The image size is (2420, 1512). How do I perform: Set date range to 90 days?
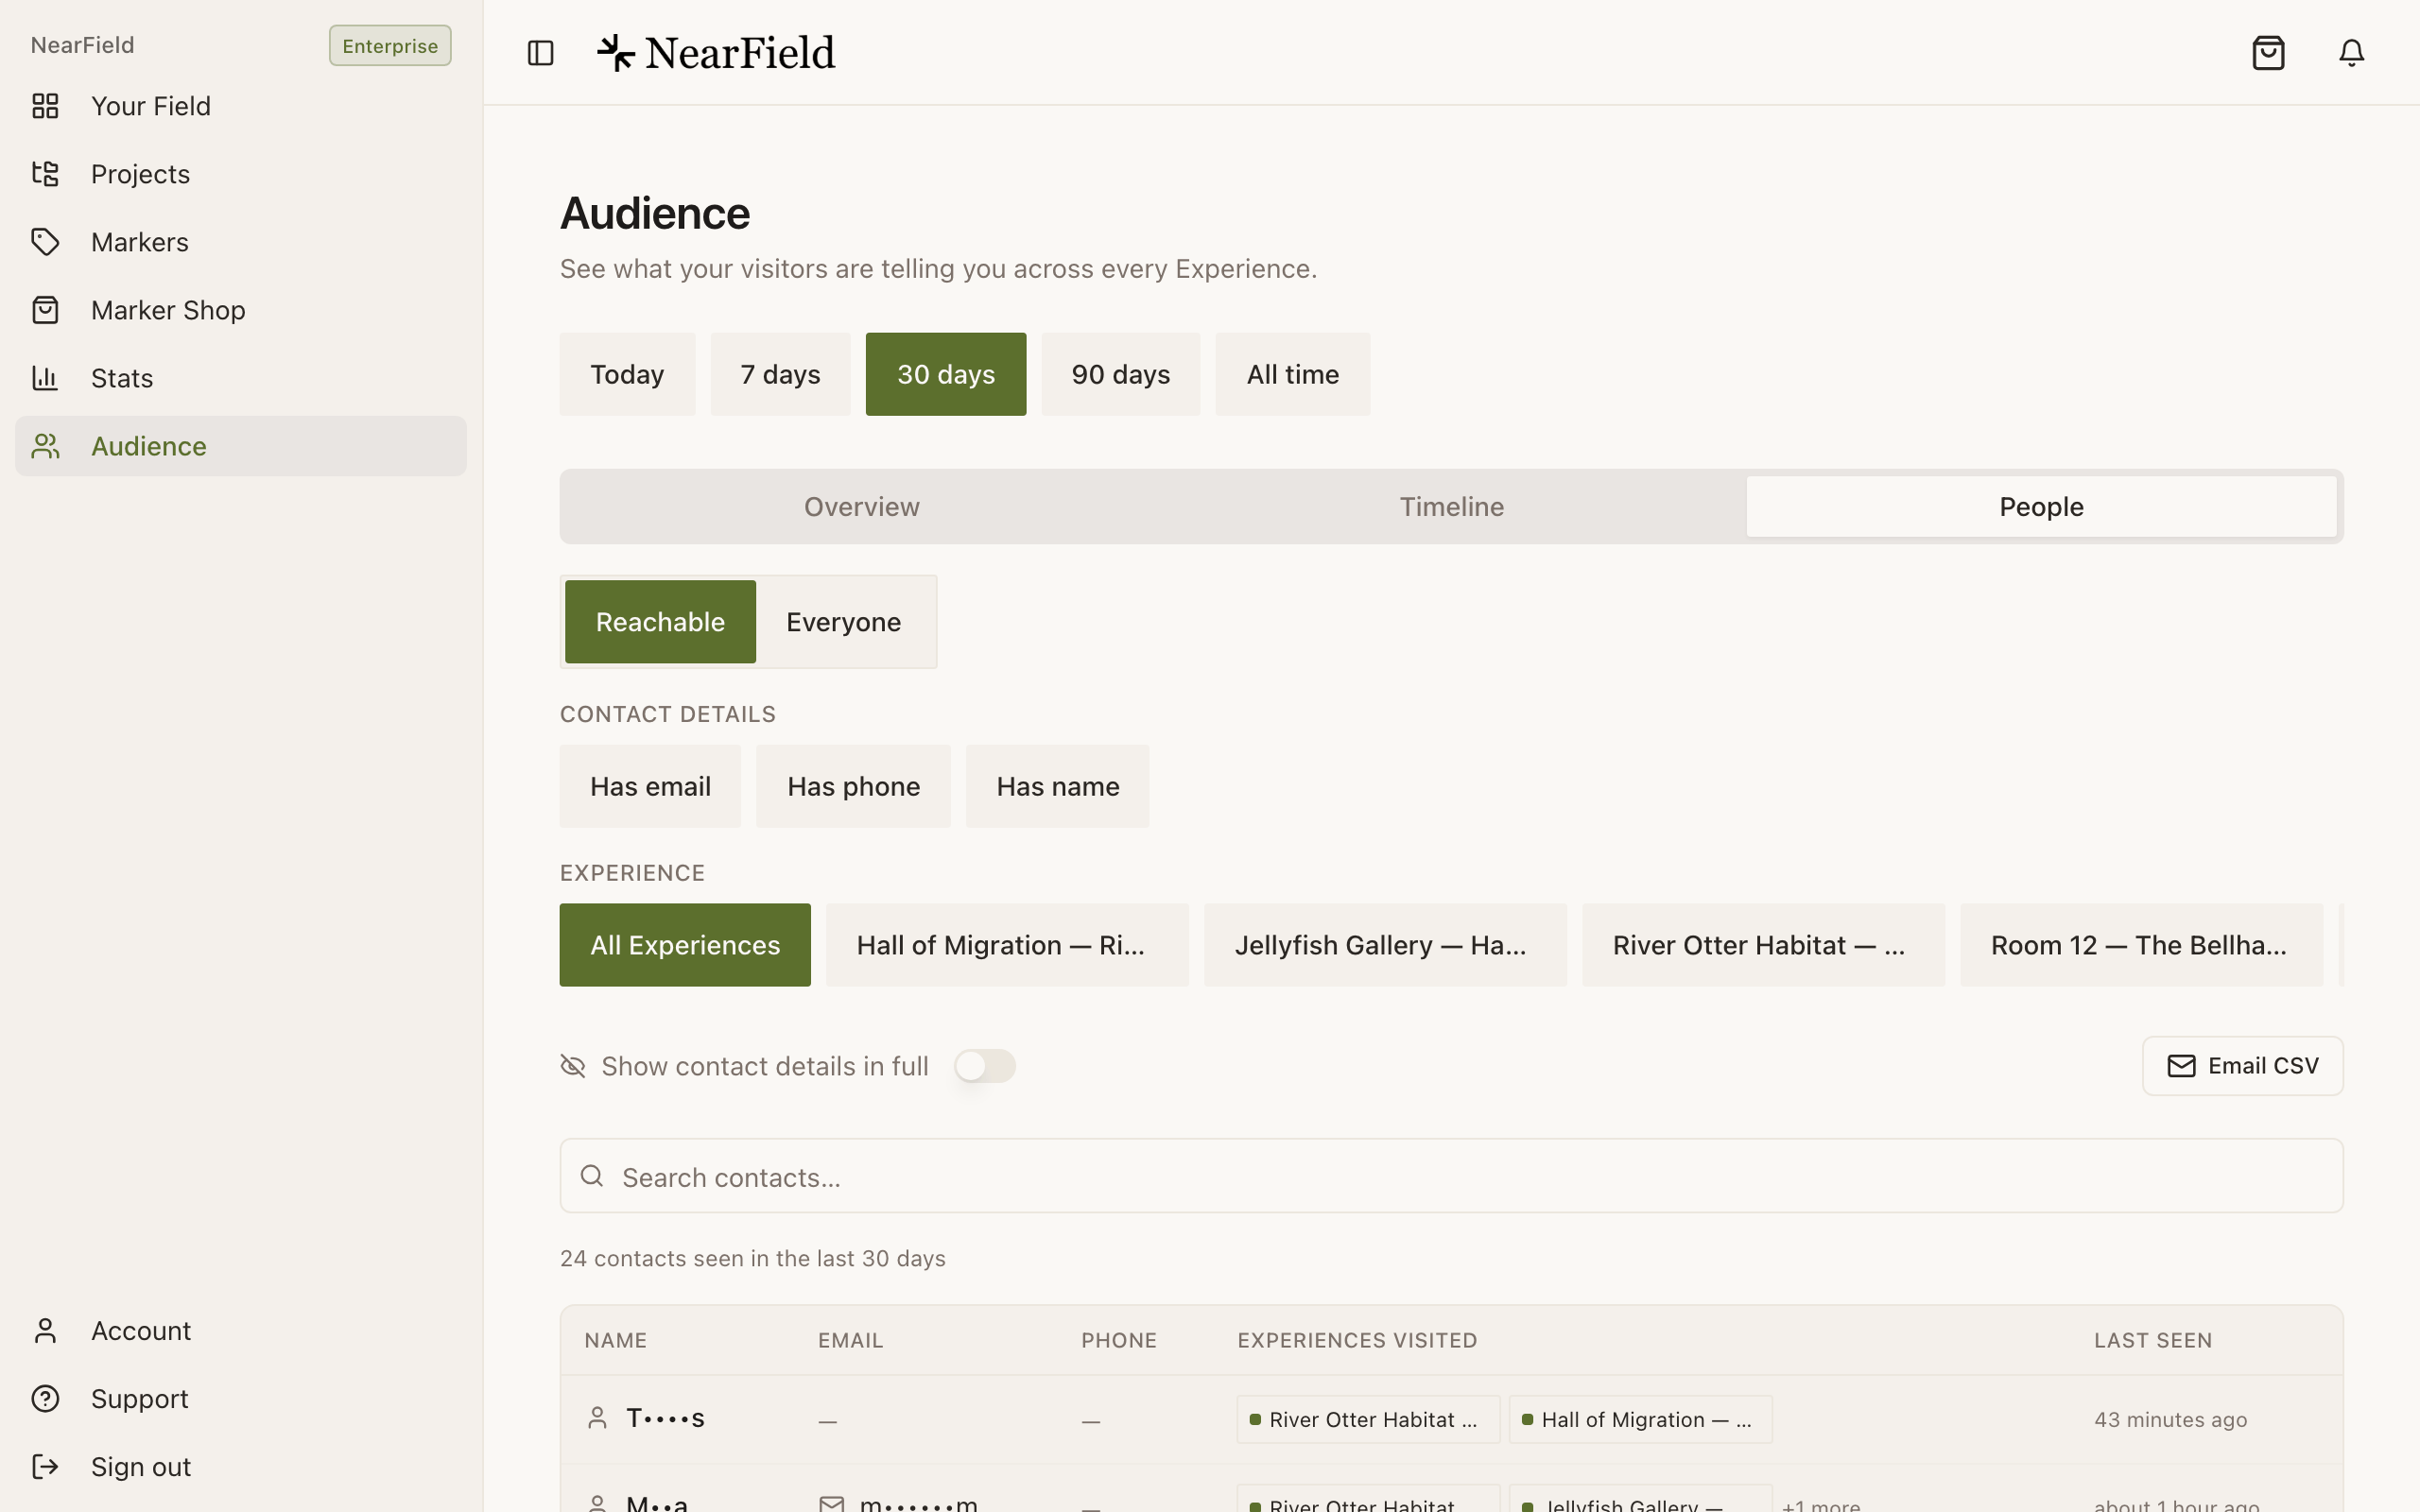click(x=1121, y=374)
